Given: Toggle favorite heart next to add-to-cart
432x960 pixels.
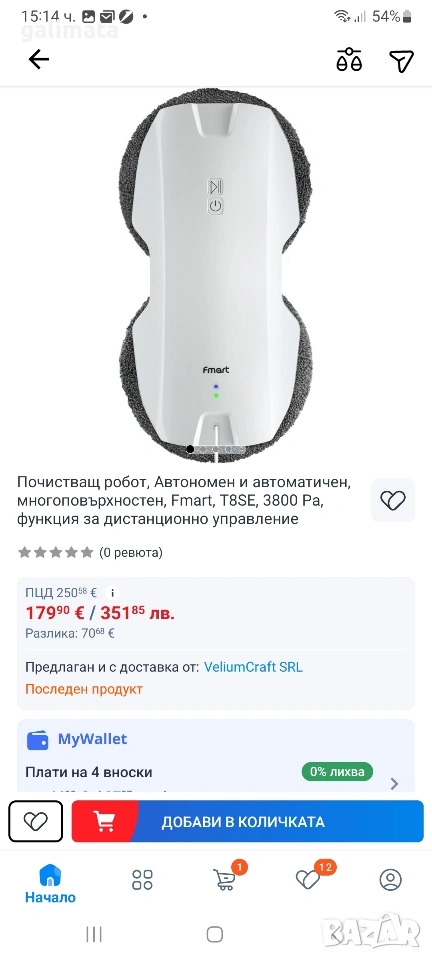Looking at the screenshot, I should click(x=35, y=821).
